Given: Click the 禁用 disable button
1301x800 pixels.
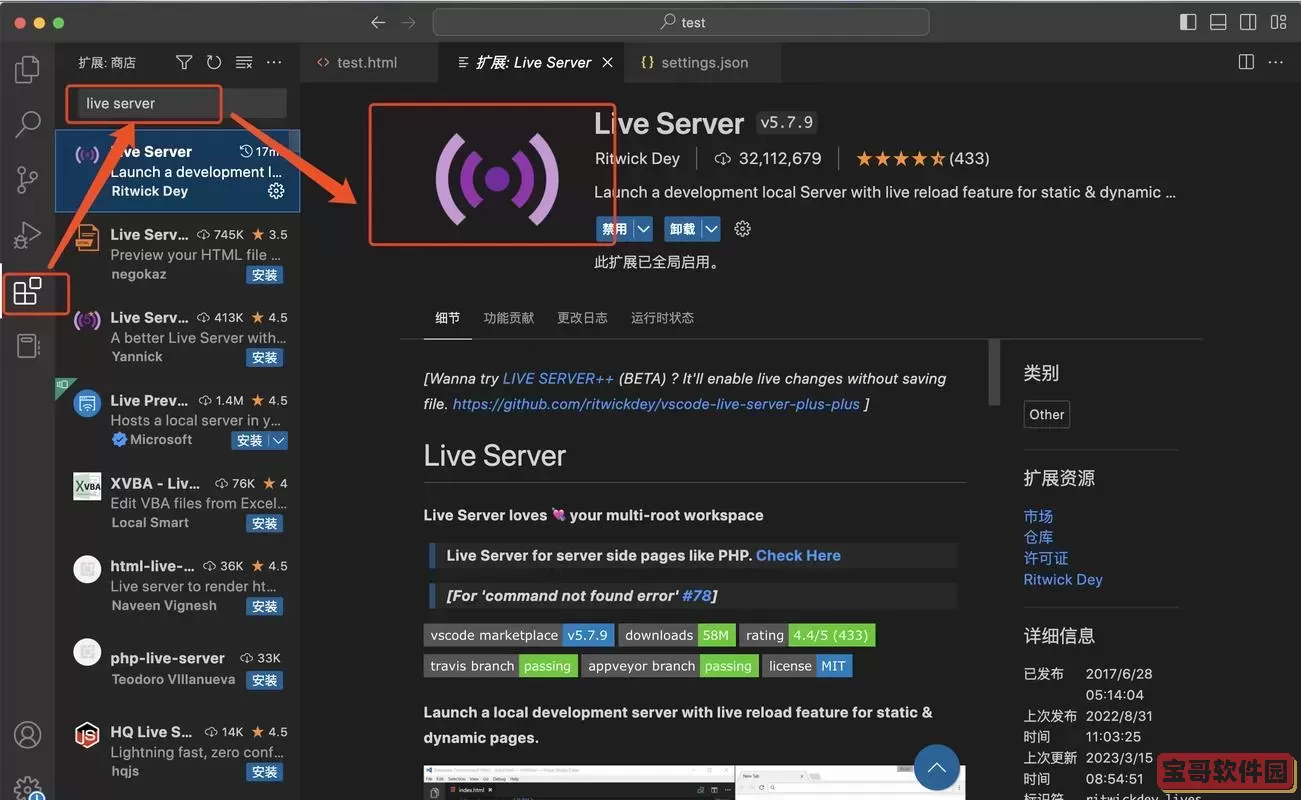Looking at the screenshot, I should [x=615, y=229].
